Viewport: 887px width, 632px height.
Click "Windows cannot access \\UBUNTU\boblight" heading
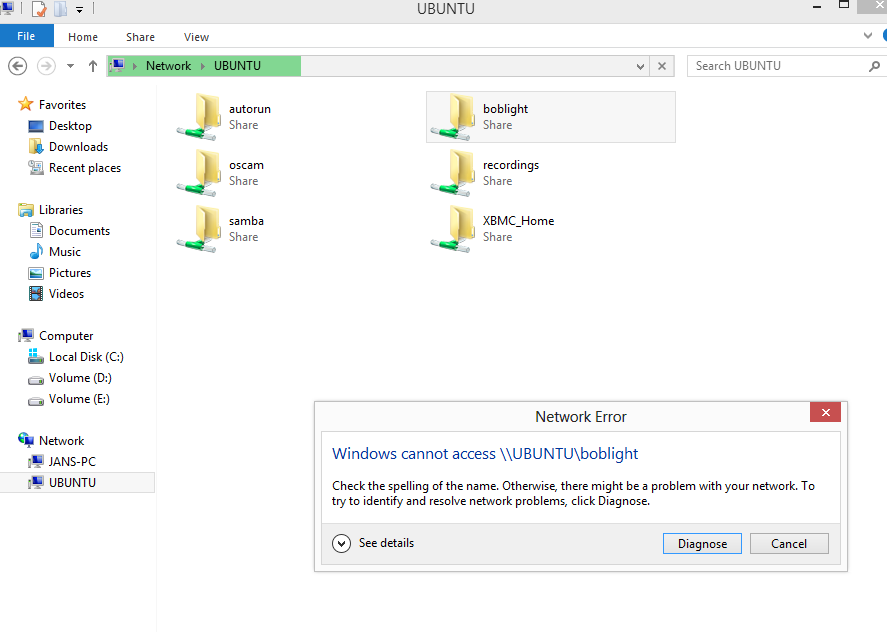pyautogui.click(x=485, y=454)
